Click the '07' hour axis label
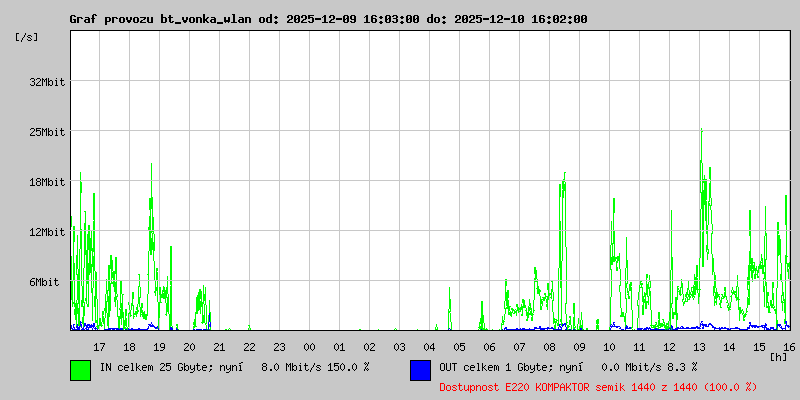This screenshot has width=800, height=400. 519,347
